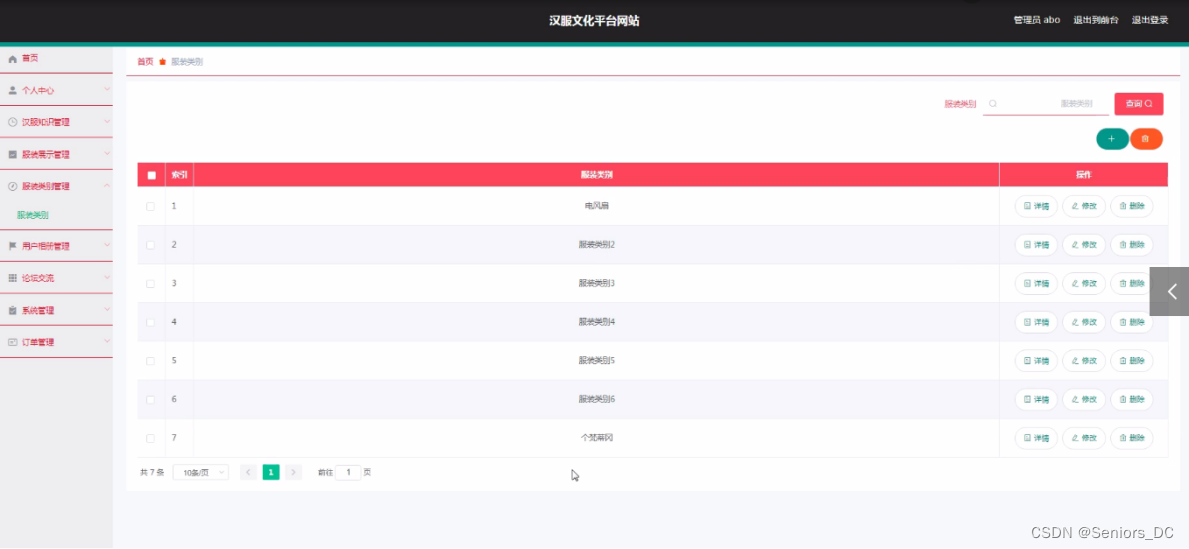The image size is (1189, 549).
Task: Click the card icon beside 订单管理
Action: [12, 342]
